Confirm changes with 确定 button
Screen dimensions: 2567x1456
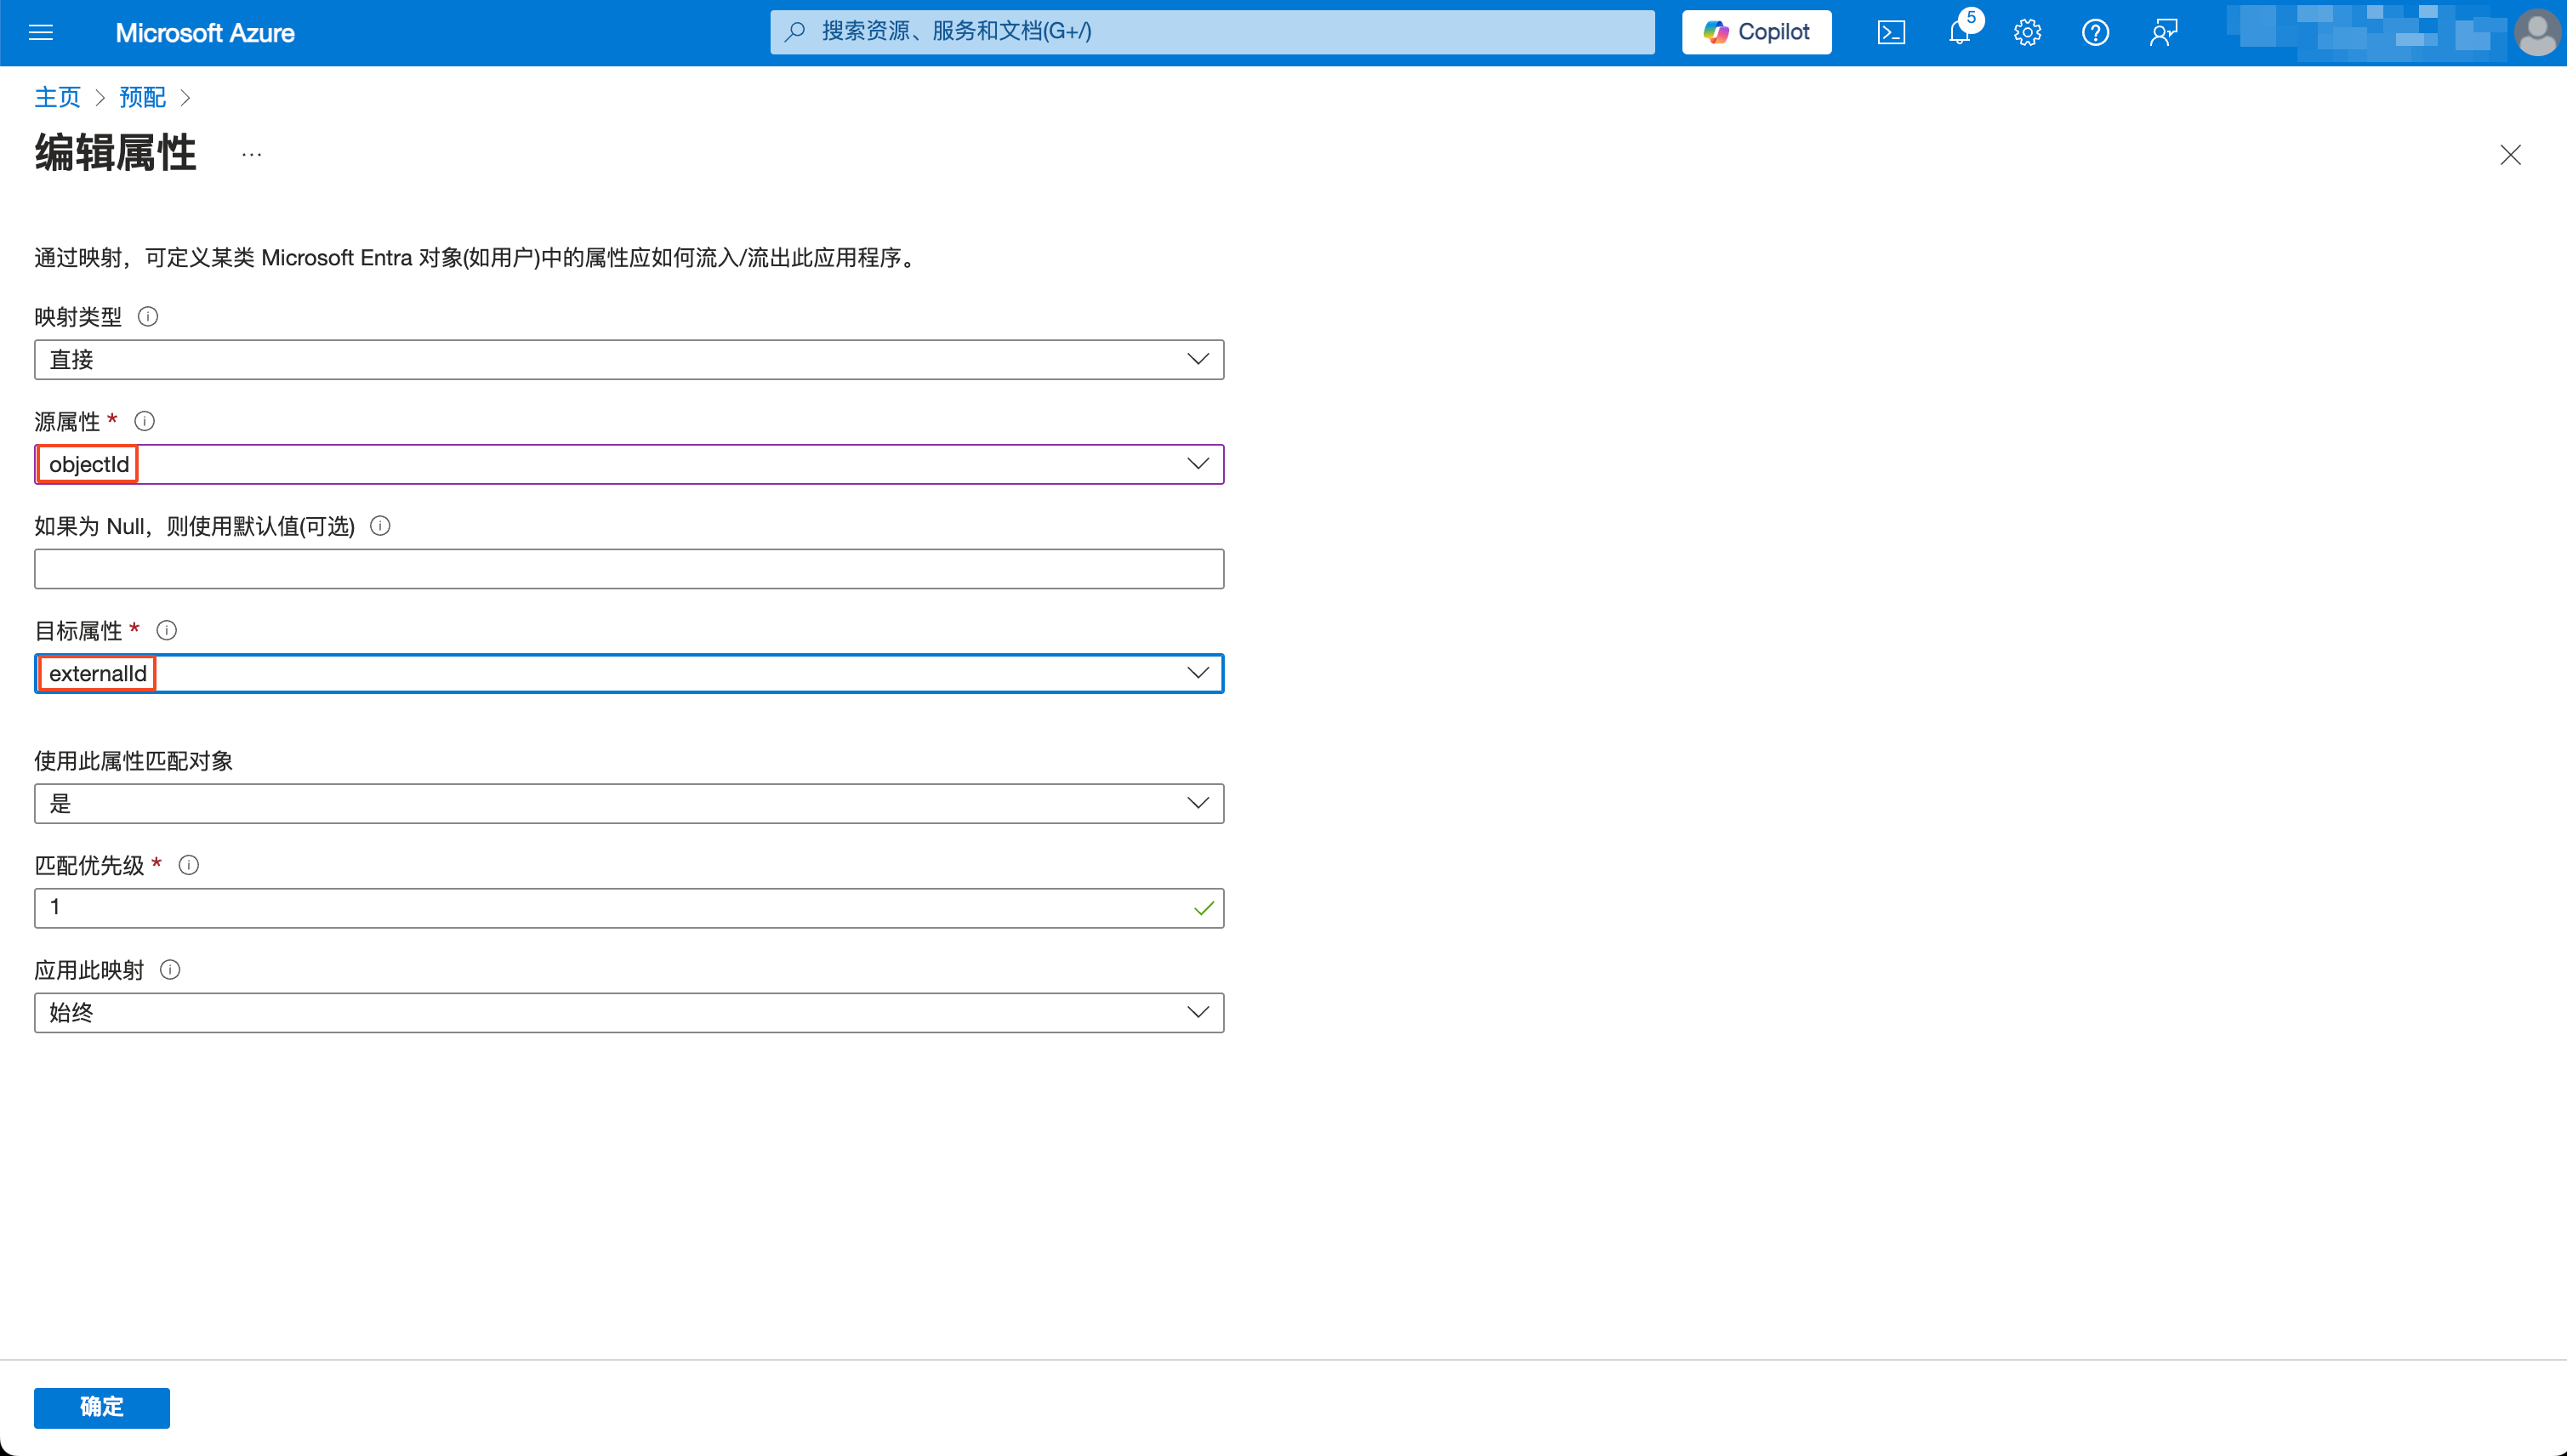(x=101, y=1407)
